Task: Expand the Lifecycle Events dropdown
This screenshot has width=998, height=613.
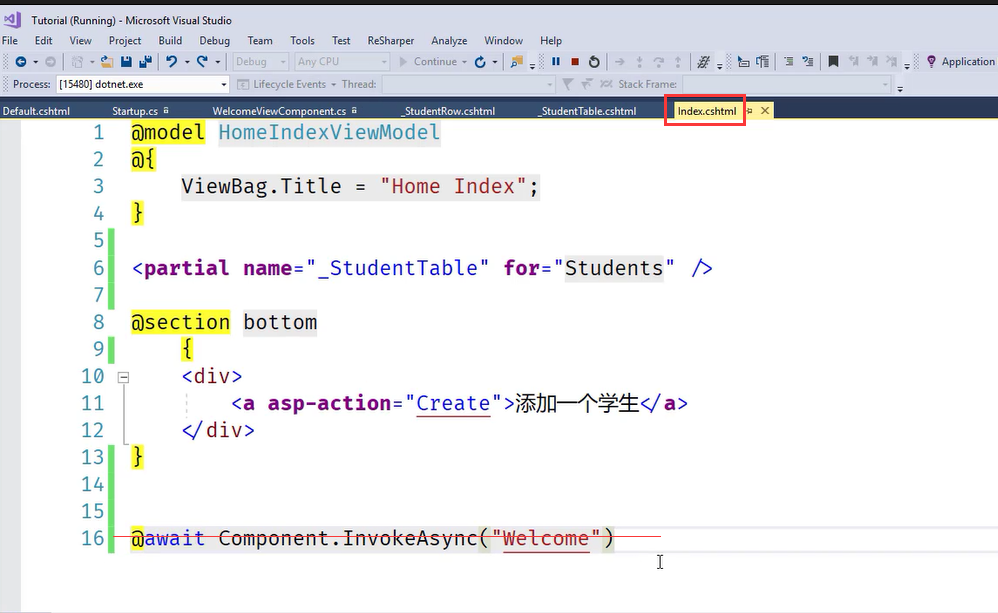Action: click(334, 84)
